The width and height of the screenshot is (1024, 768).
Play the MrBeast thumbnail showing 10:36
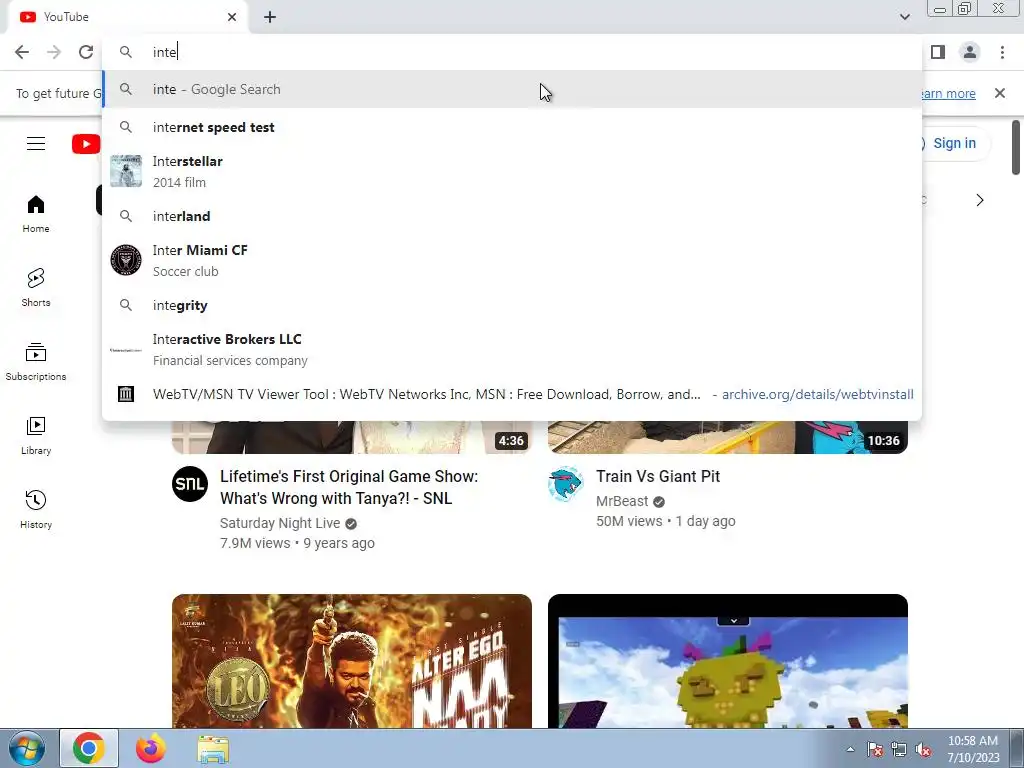coord(728,437)
